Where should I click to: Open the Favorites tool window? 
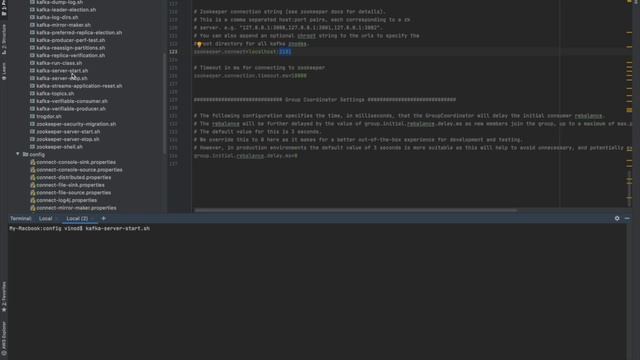coord(4,297)
